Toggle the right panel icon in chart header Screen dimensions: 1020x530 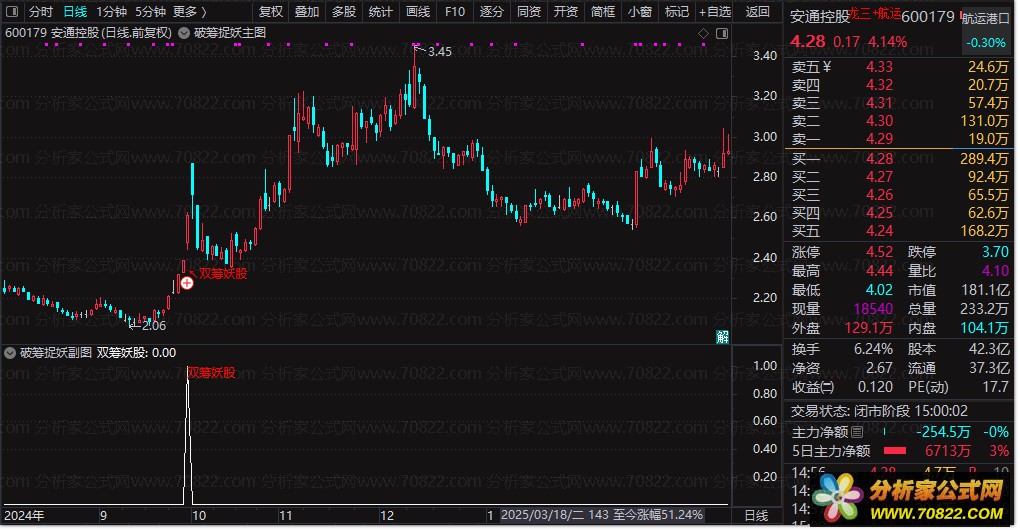pyautogui.click(x=722, y=33)
